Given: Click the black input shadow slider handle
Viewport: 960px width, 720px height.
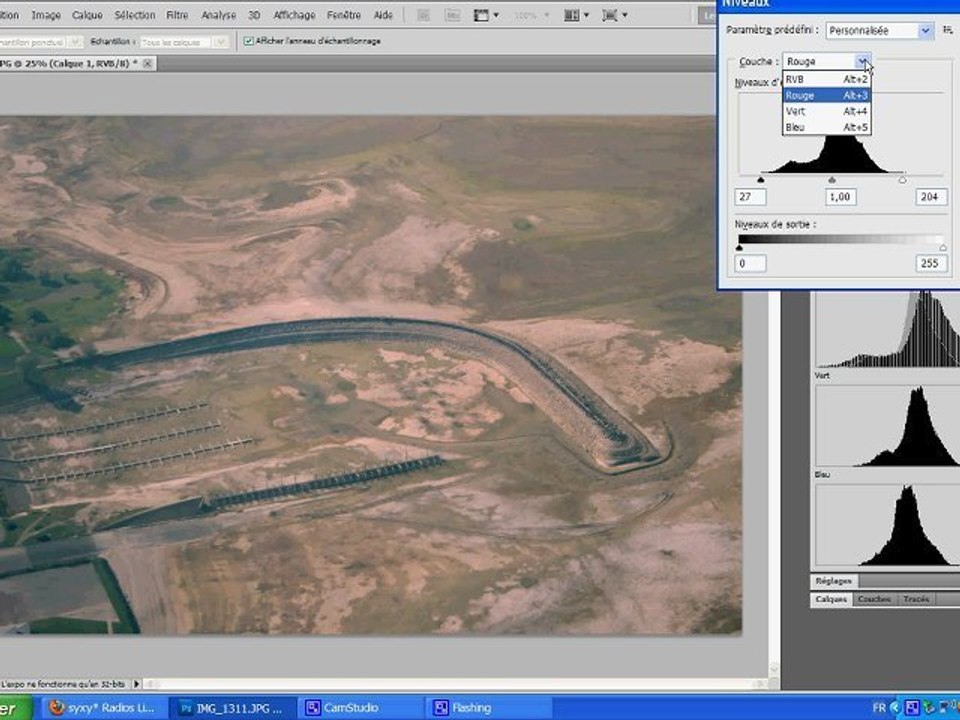Looking at the screenshot, I should point(760,180).
